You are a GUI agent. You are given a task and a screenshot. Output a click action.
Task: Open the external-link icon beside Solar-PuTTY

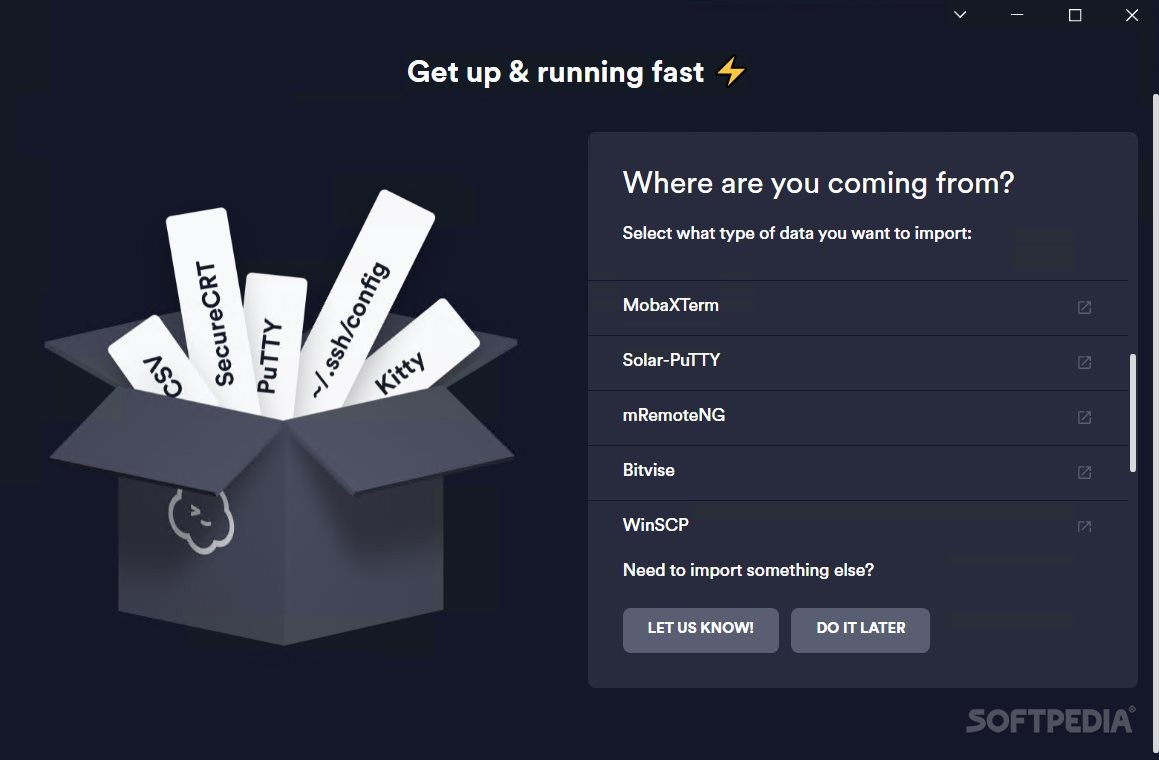1084,362
